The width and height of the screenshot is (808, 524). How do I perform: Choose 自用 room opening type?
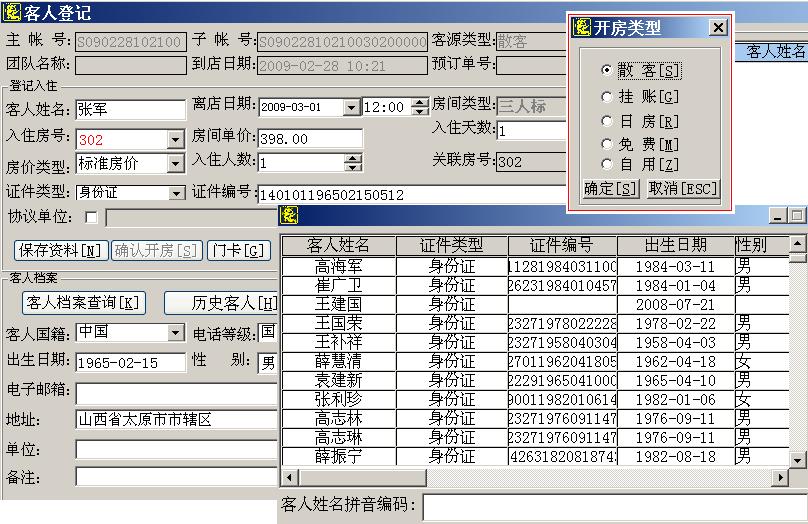point(607,165)
